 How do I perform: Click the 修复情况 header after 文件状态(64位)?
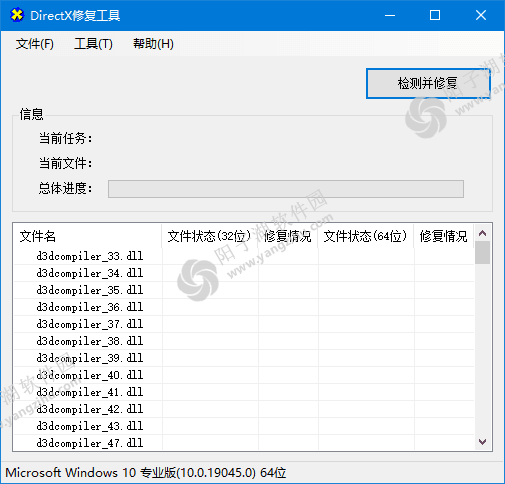(x=444, y=236)
